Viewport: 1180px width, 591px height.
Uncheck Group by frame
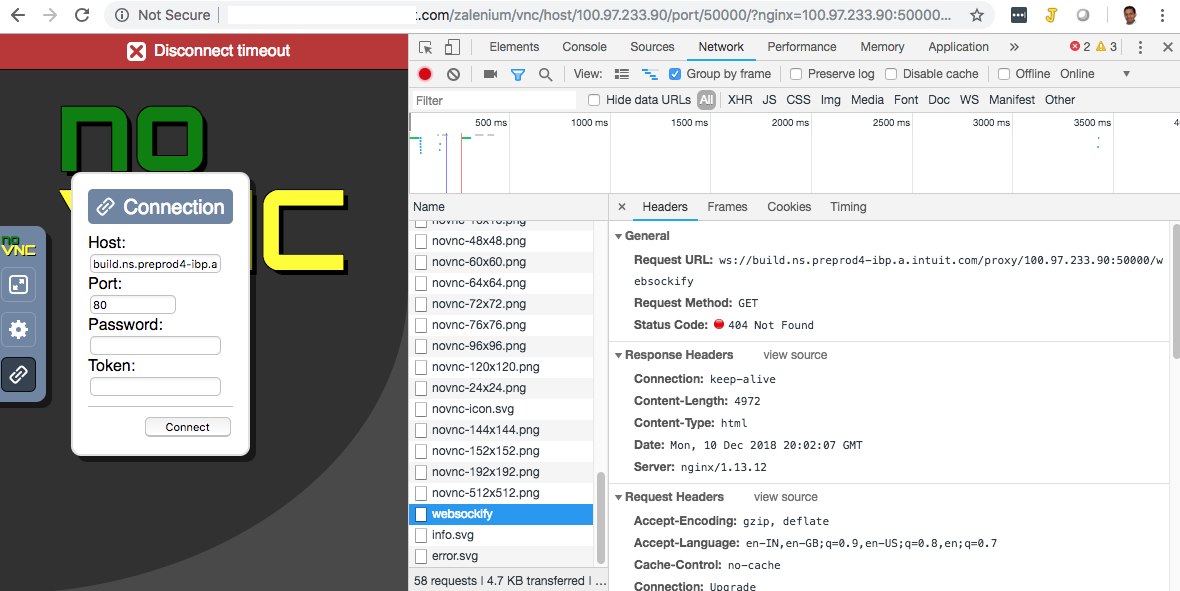point(674,73)
